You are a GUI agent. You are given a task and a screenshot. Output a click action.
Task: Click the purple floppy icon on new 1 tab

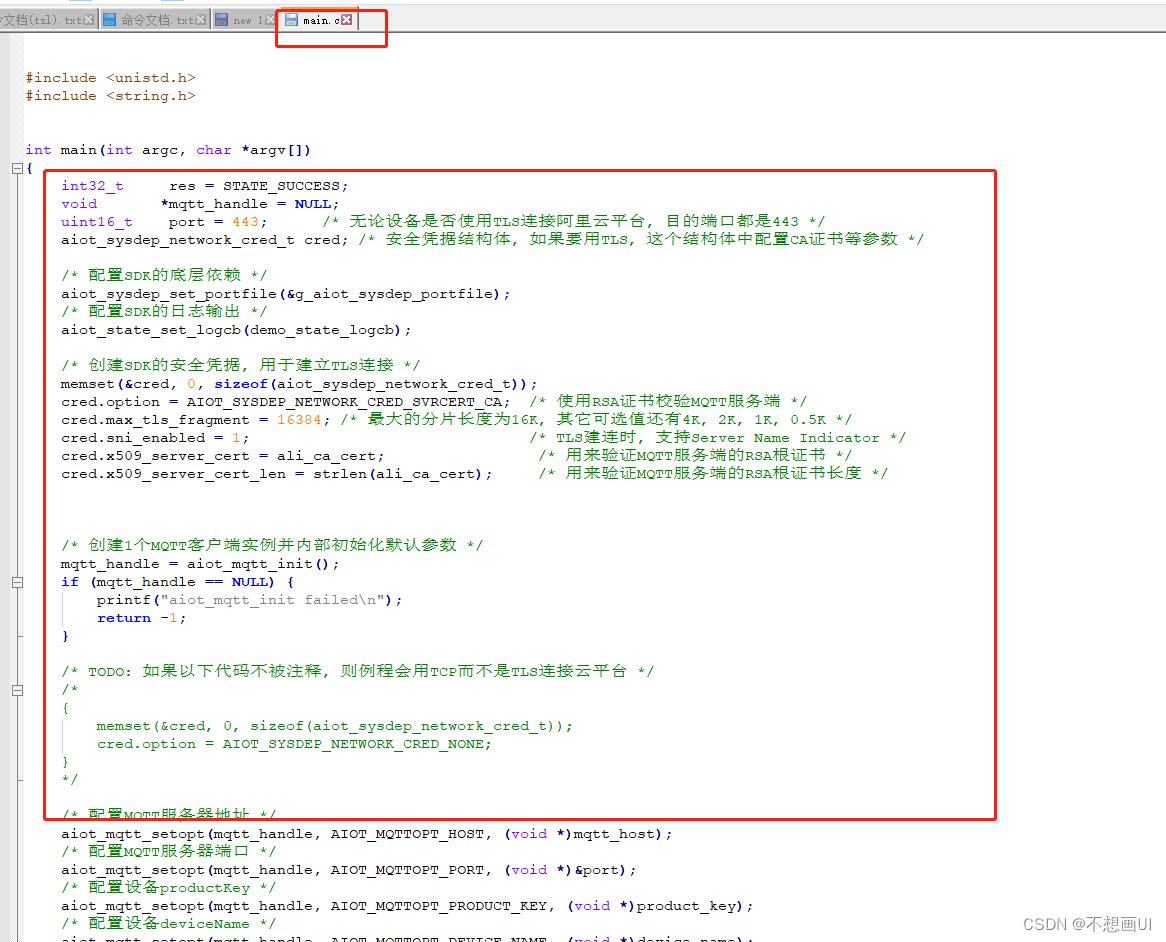(x=223, y=19)
